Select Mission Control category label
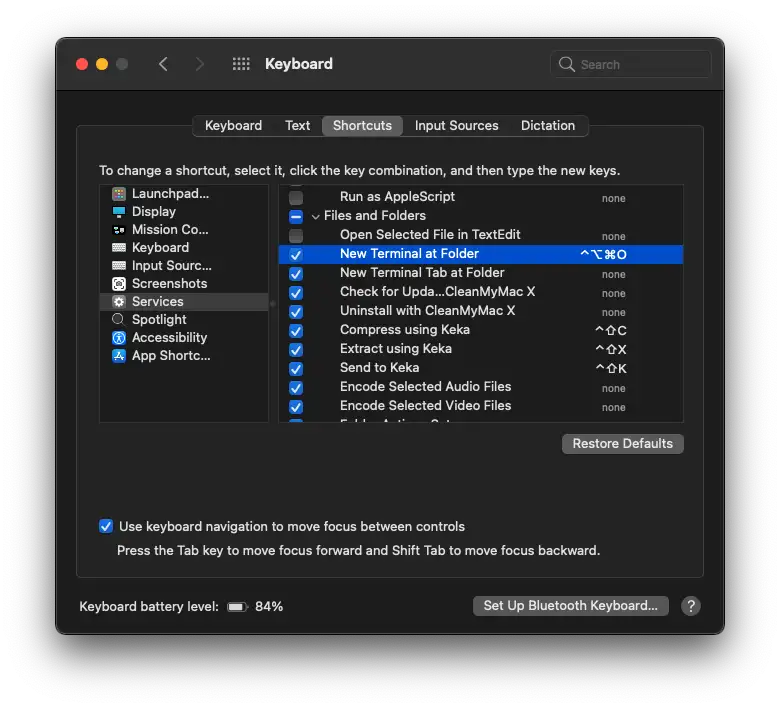Viewport: 780px width, 708px height. (170, 229)
